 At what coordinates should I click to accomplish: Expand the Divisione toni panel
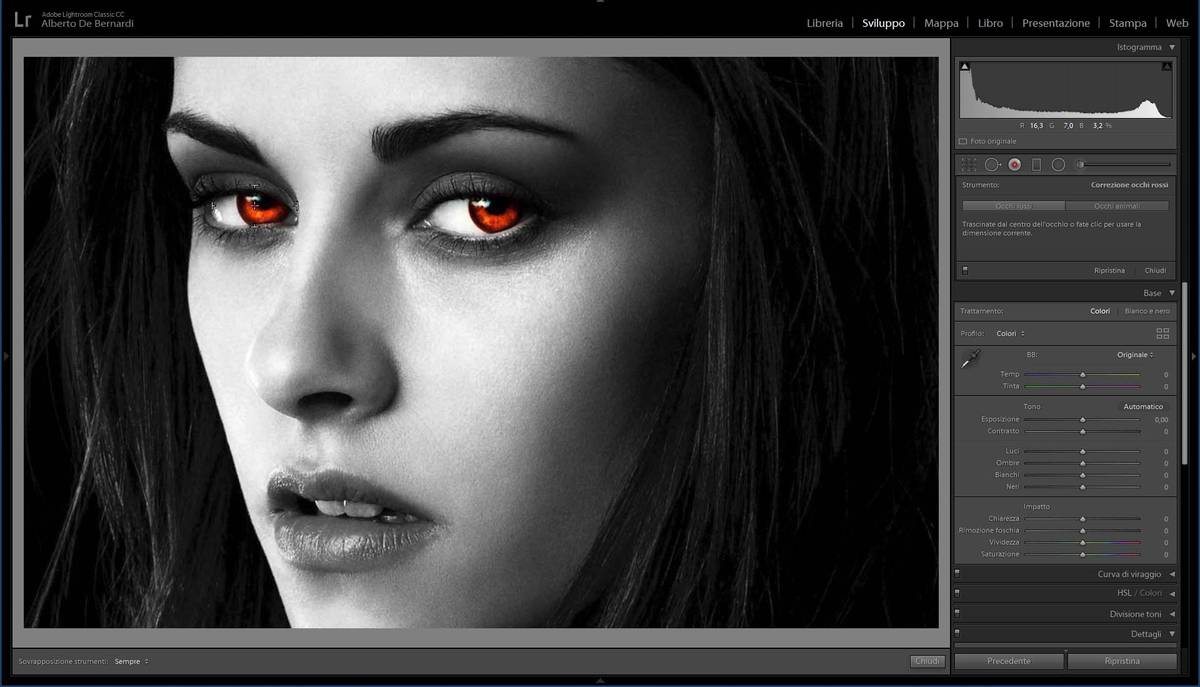(x=1172, y=614)
